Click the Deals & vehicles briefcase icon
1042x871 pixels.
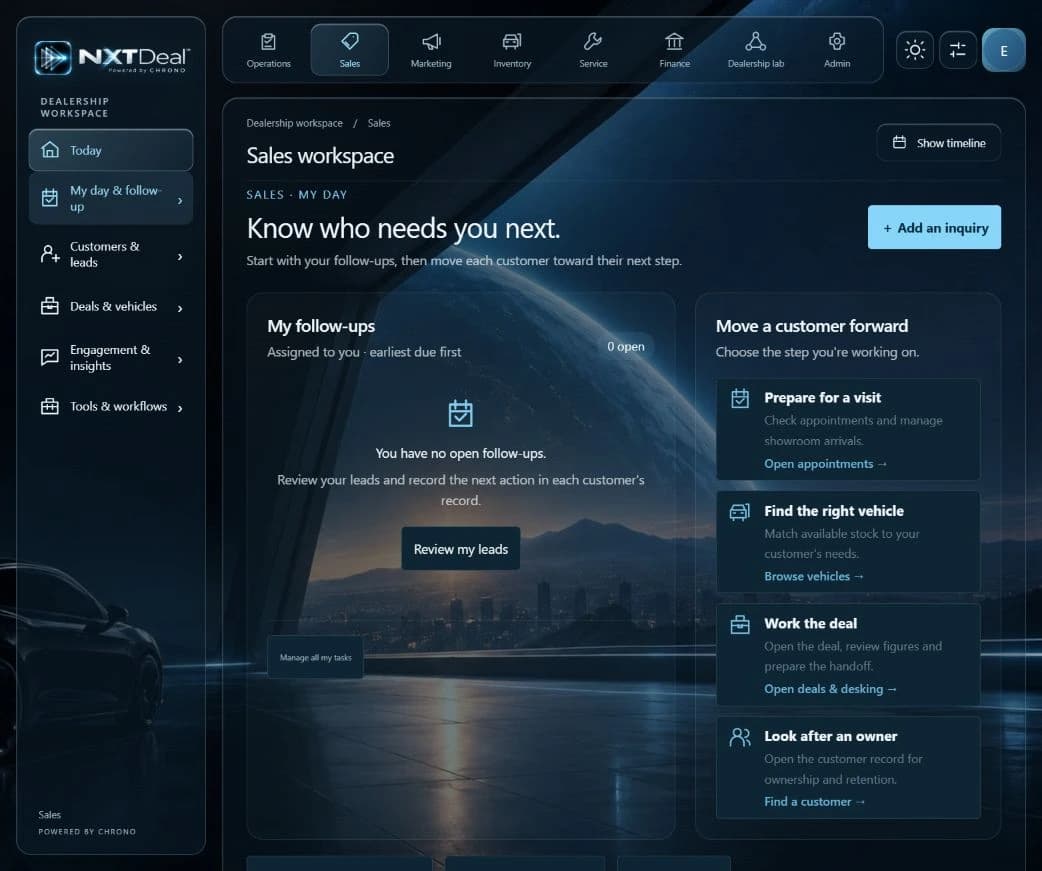click(x=50, y=306)
